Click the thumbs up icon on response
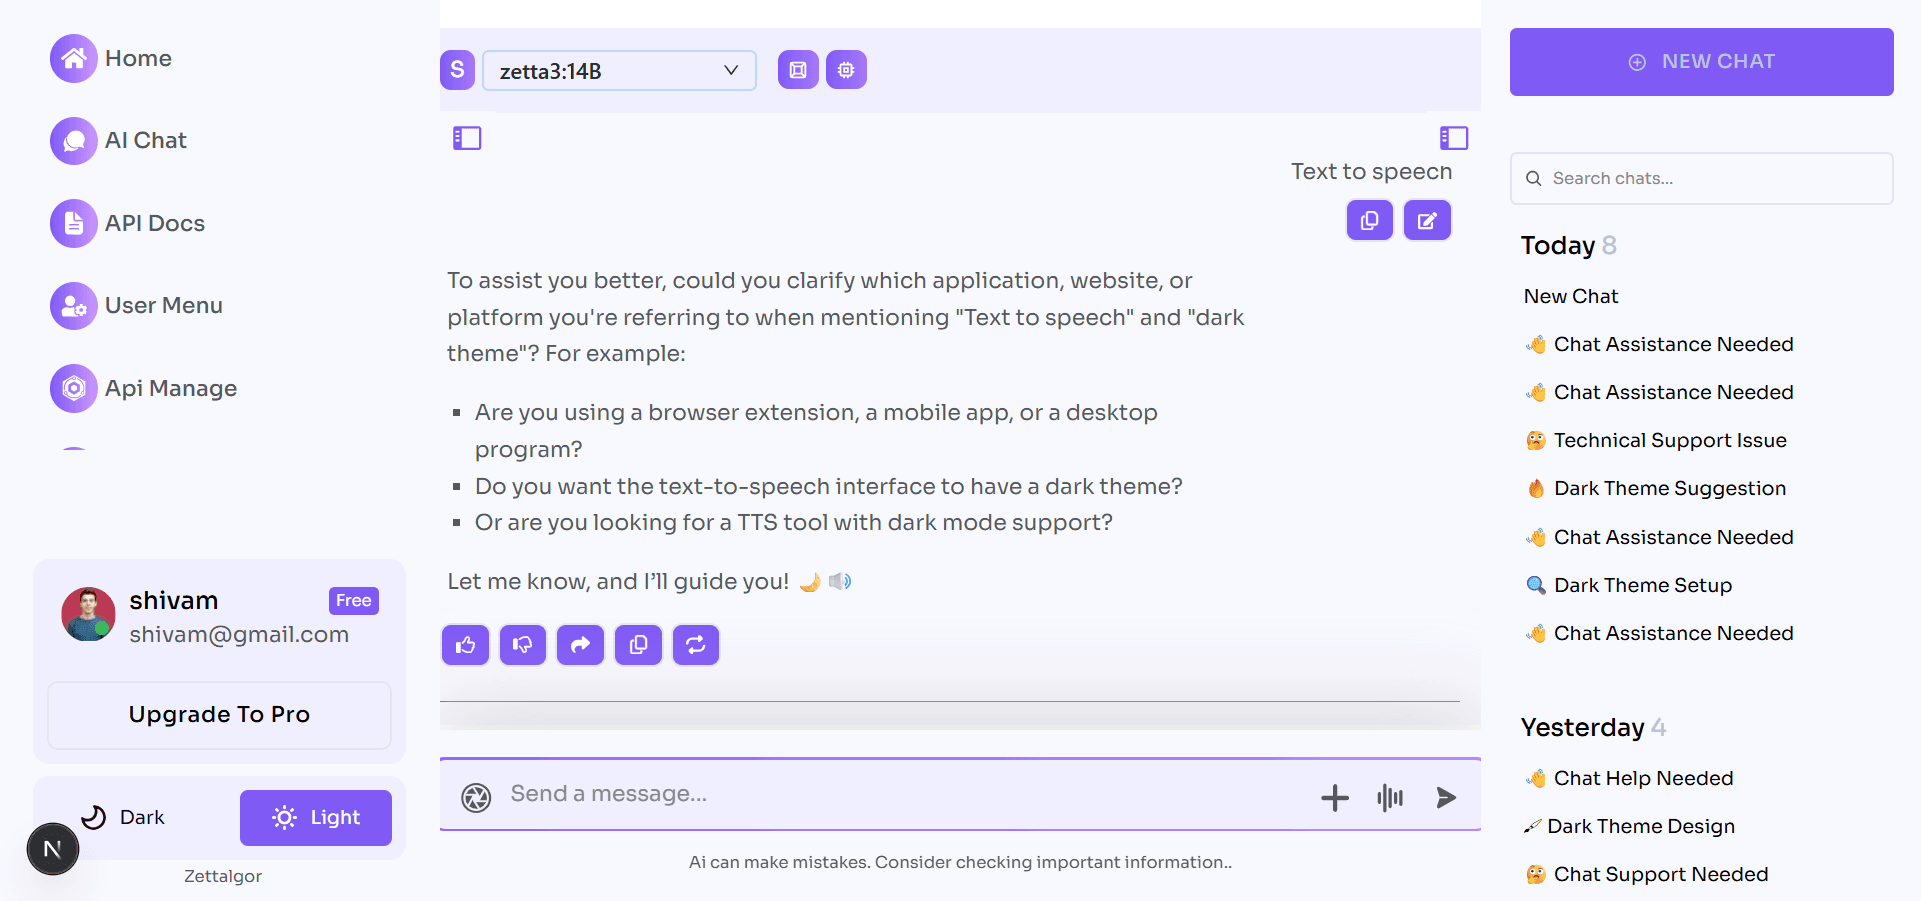 pyautogui.click(x=465, y=645)
